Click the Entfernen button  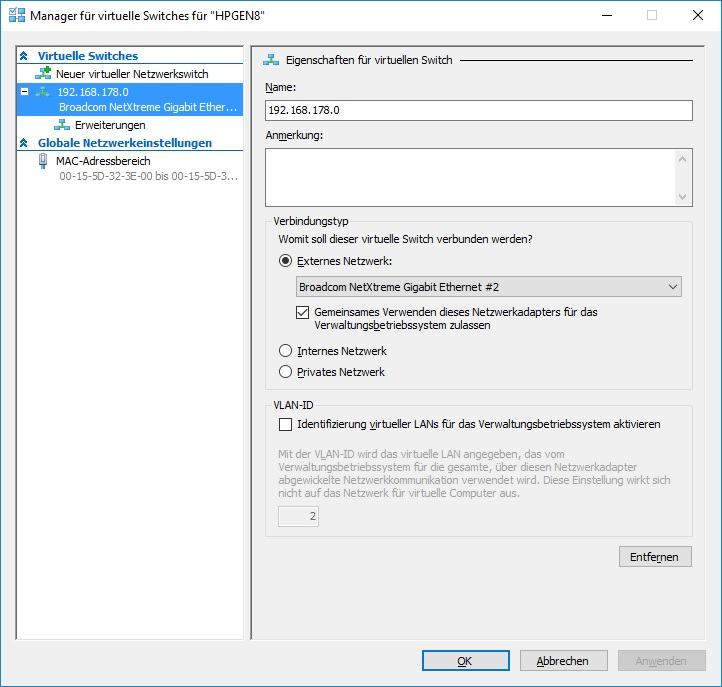click(655, 557)
